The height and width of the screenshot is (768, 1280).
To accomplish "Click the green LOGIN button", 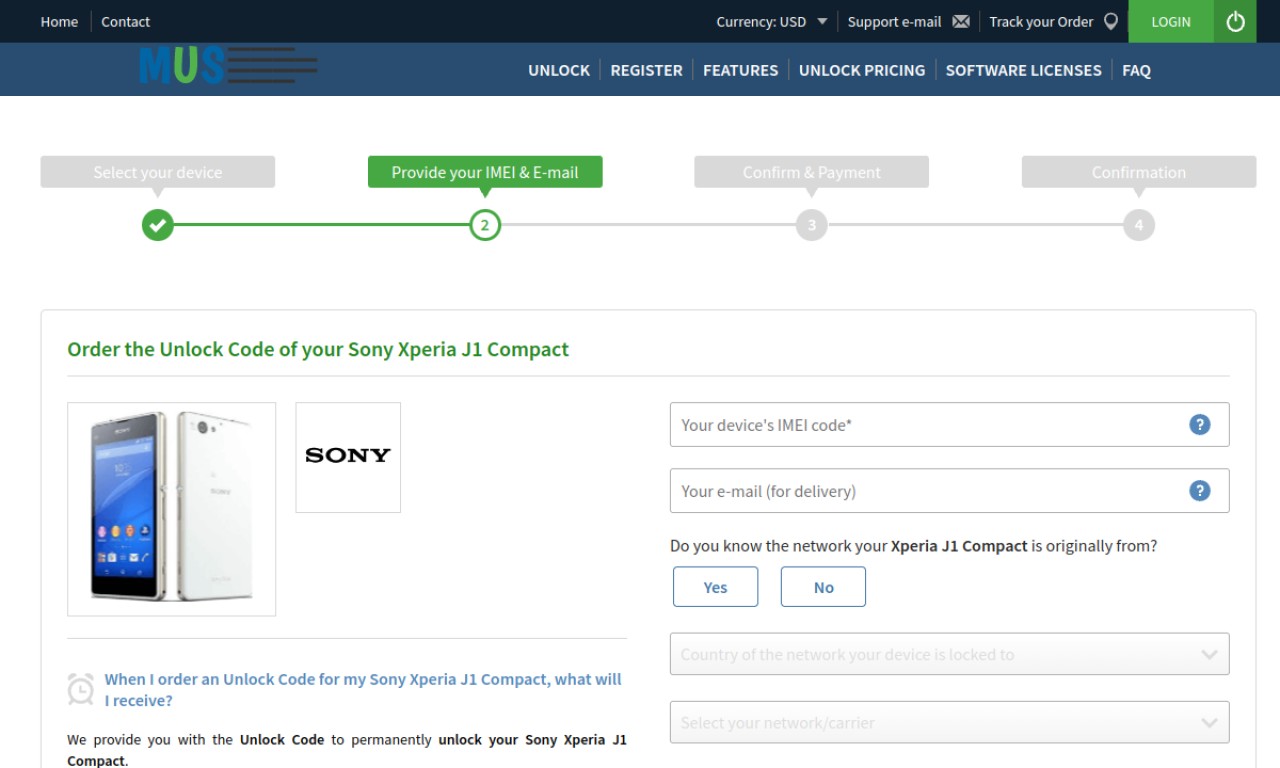I will pyautogui.click(x=1171, y=21).
